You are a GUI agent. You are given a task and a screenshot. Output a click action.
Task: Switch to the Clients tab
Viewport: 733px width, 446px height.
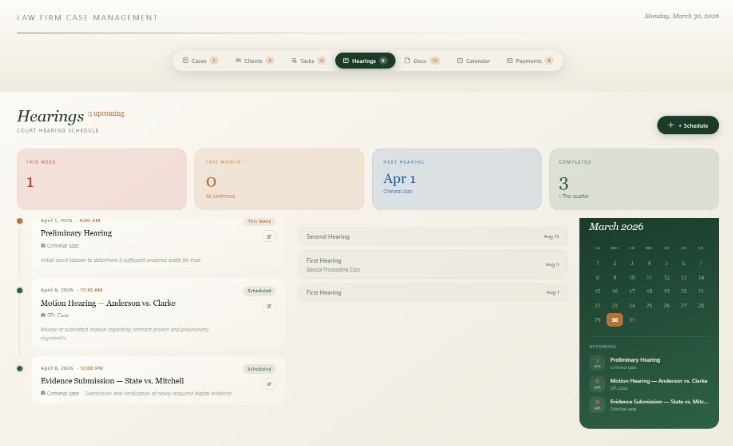pyautogui.click(x=254, y=61)
